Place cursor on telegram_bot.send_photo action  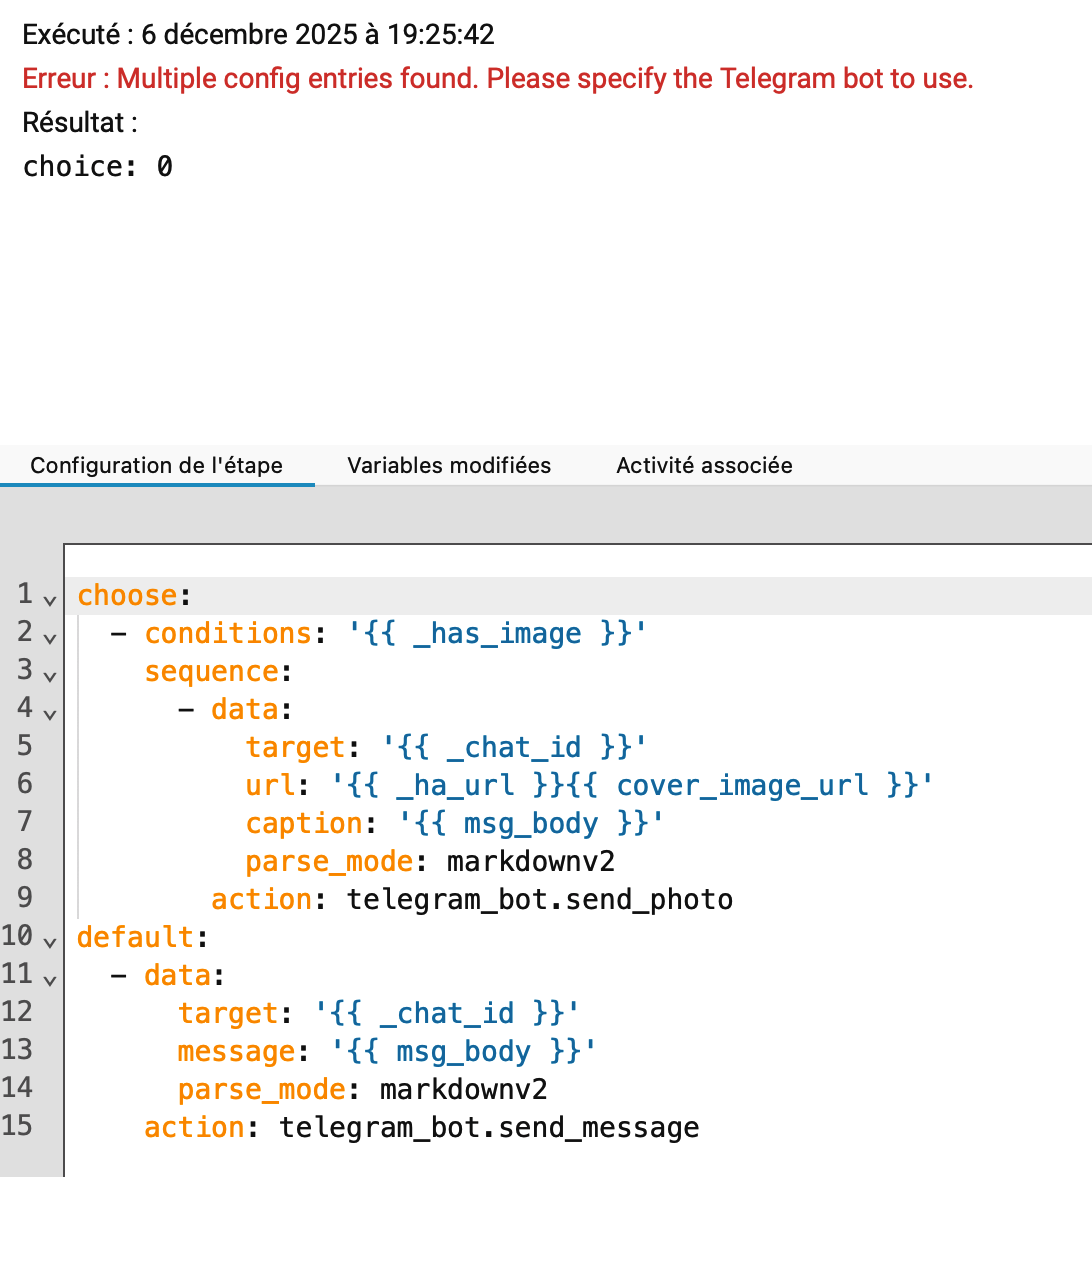click(x=539, y=899)
